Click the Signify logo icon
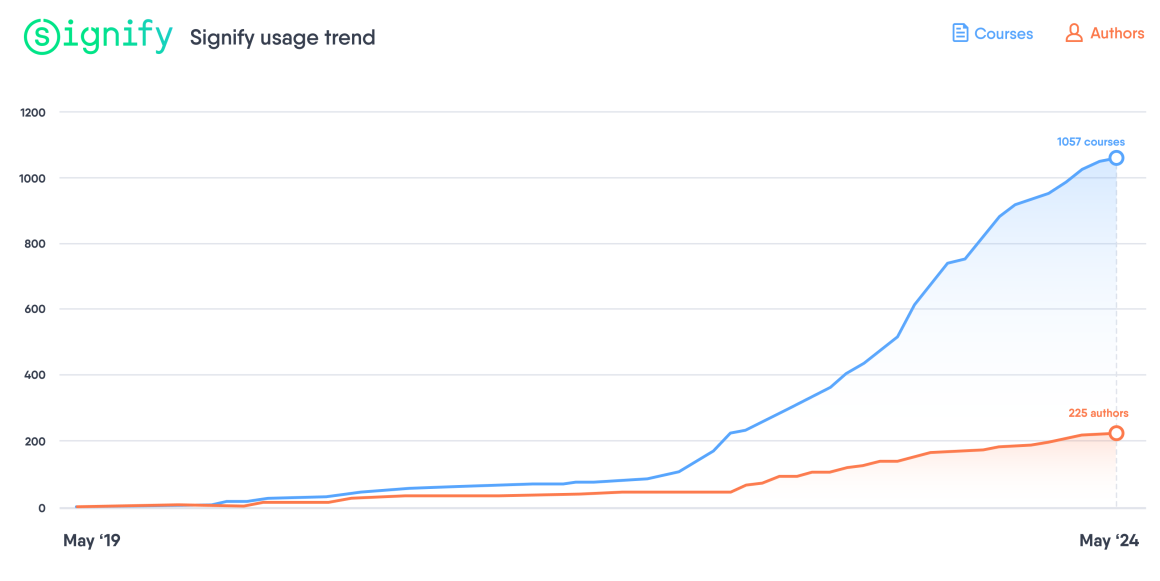This screenshot has width=1160, height=581. click(x=41, y=37)
